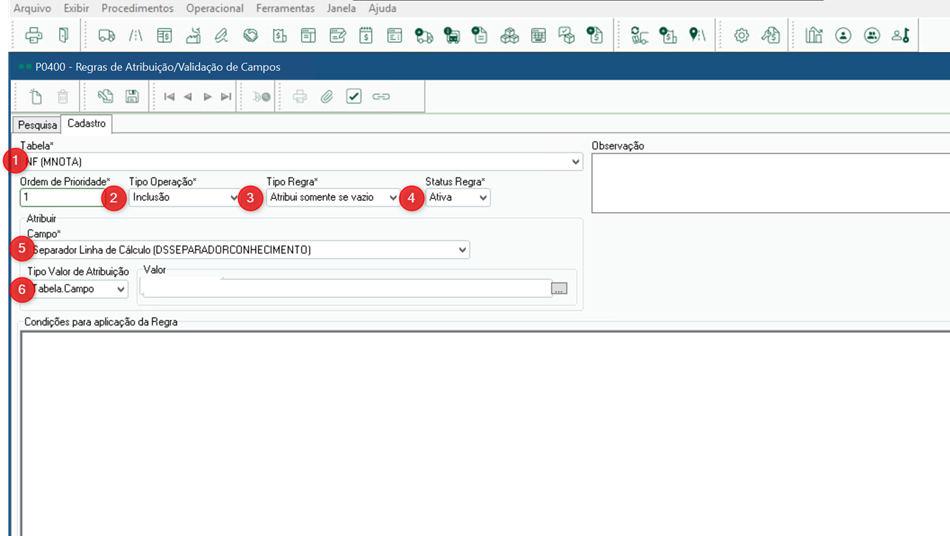
Task: Click the Valor browse ellipsis button
Action: [559, 288]
